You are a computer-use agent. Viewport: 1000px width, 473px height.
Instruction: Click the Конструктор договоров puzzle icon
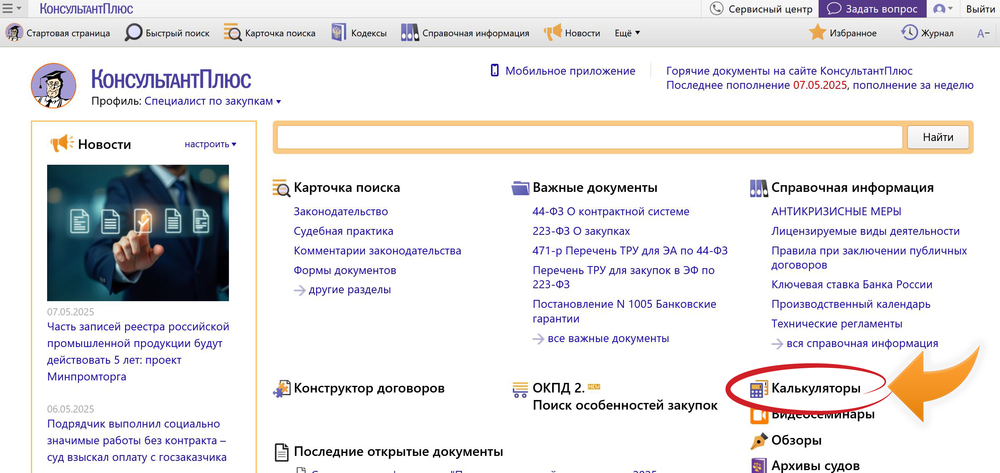(x=281, y=389)
